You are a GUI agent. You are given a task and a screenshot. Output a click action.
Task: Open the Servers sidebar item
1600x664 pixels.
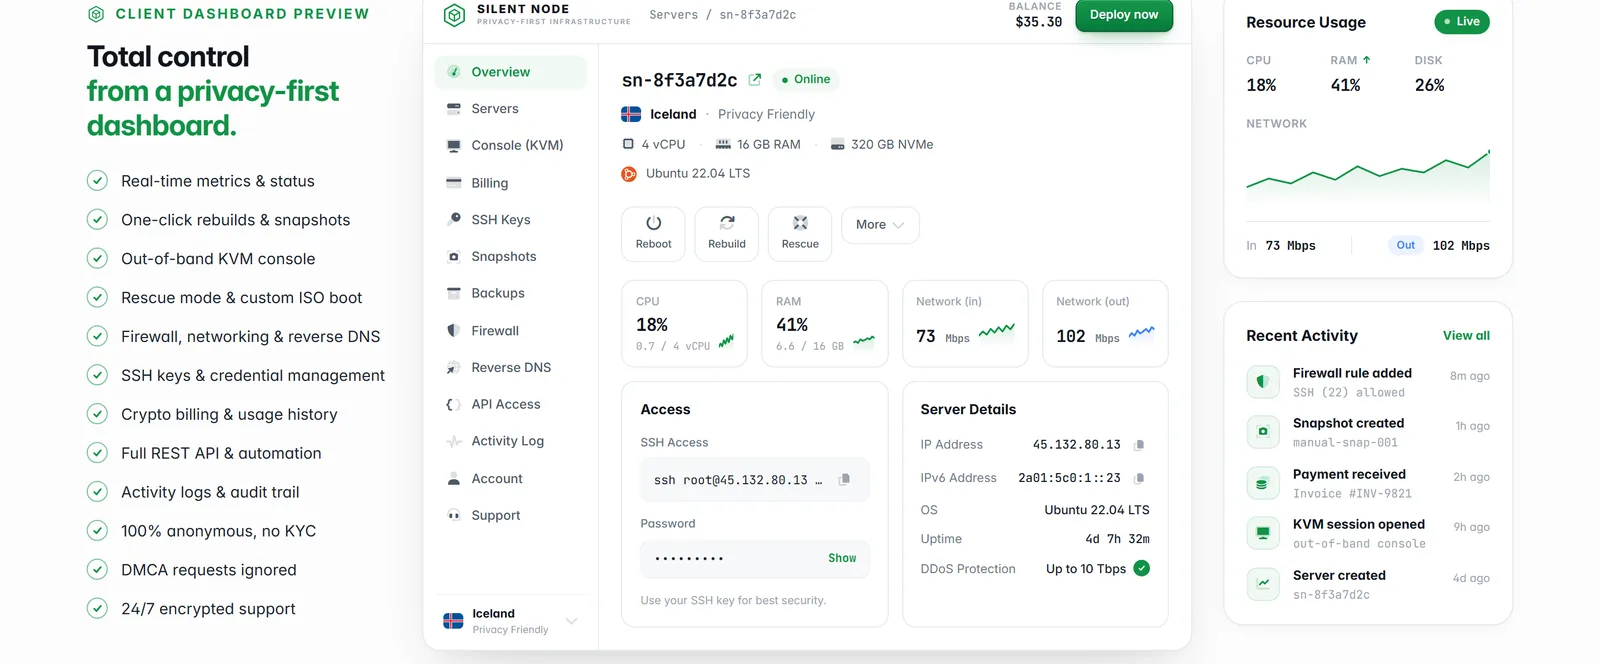coord(511,109)
